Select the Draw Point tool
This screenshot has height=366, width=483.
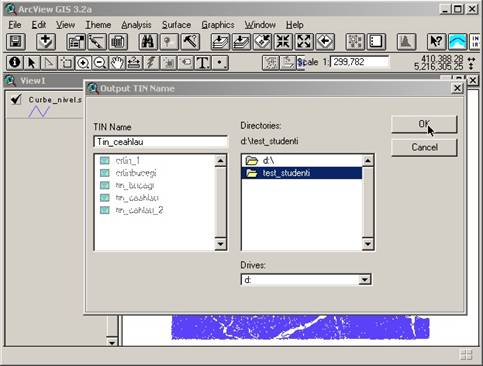coord(220,63)
